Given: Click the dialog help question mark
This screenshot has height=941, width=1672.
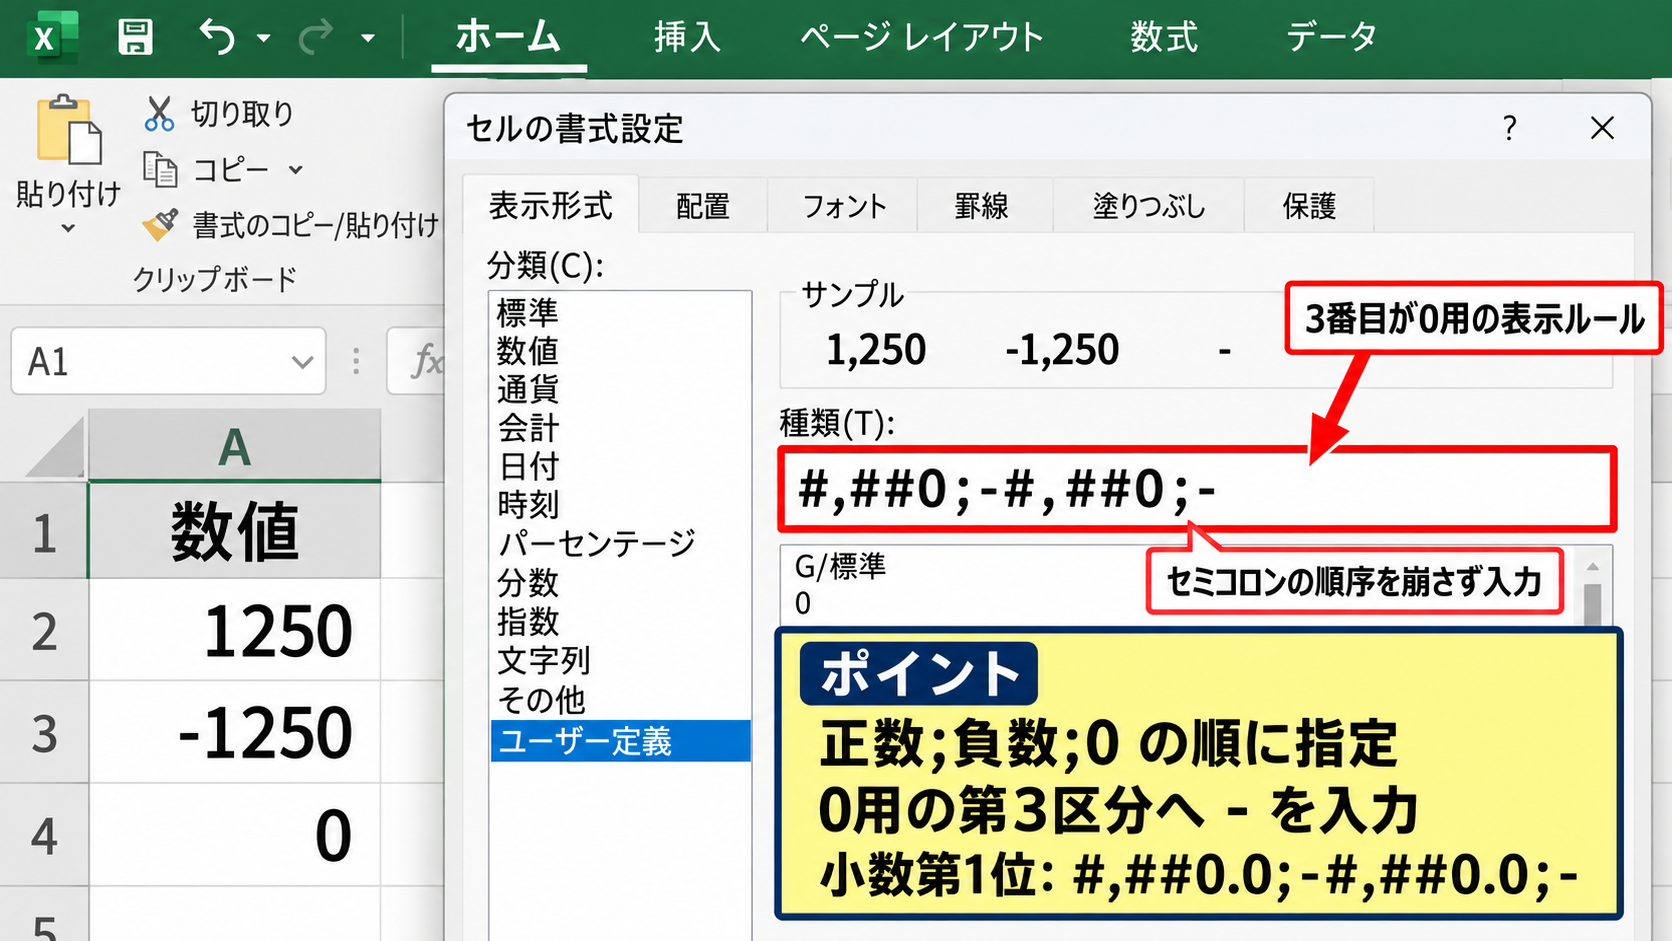Looking at the screenshot, I should click(x=1509, y=128).
